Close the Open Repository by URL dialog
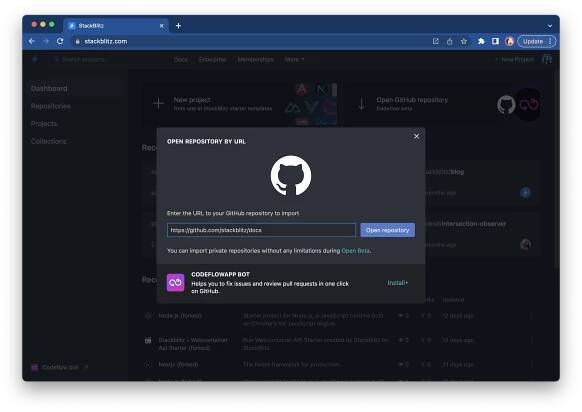The width and height of the screenshot is (582, 412). 416,136
